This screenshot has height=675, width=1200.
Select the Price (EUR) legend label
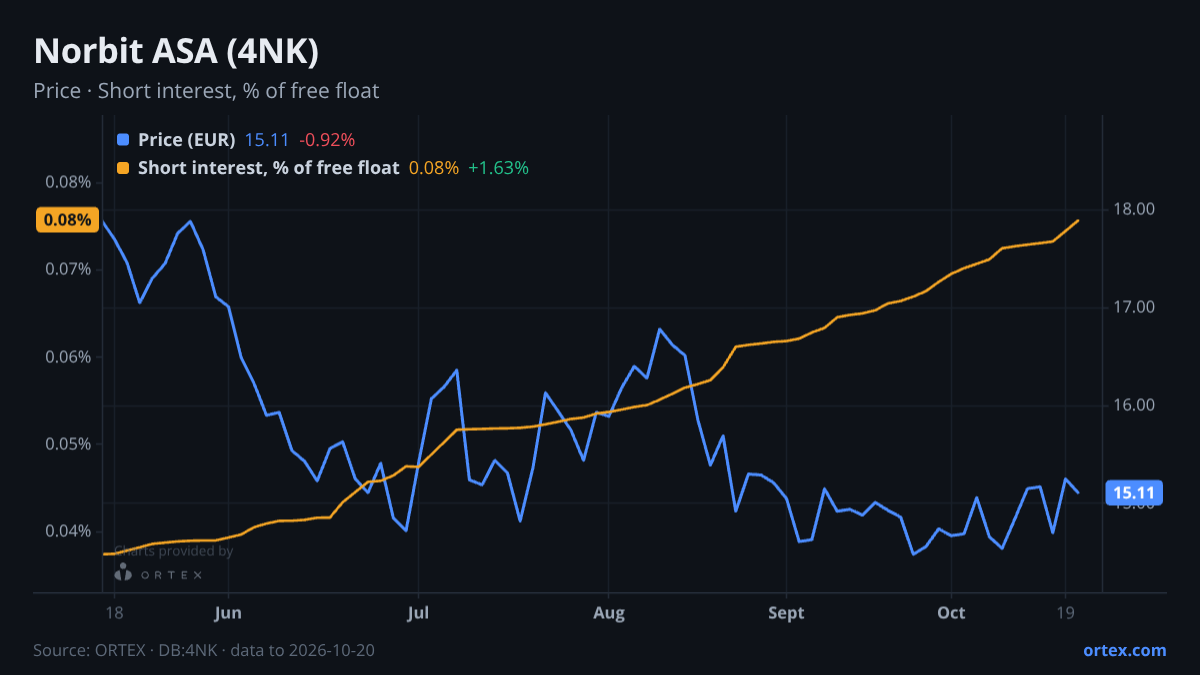click(x=187, y=140)
